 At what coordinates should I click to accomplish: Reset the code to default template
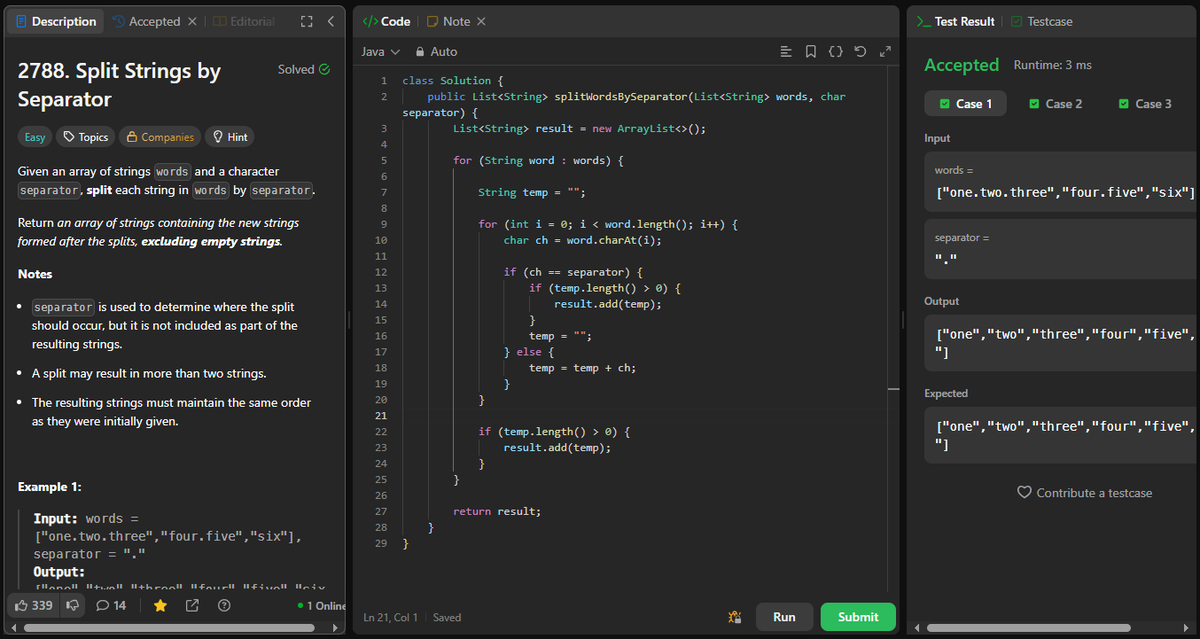pos(858,51)
